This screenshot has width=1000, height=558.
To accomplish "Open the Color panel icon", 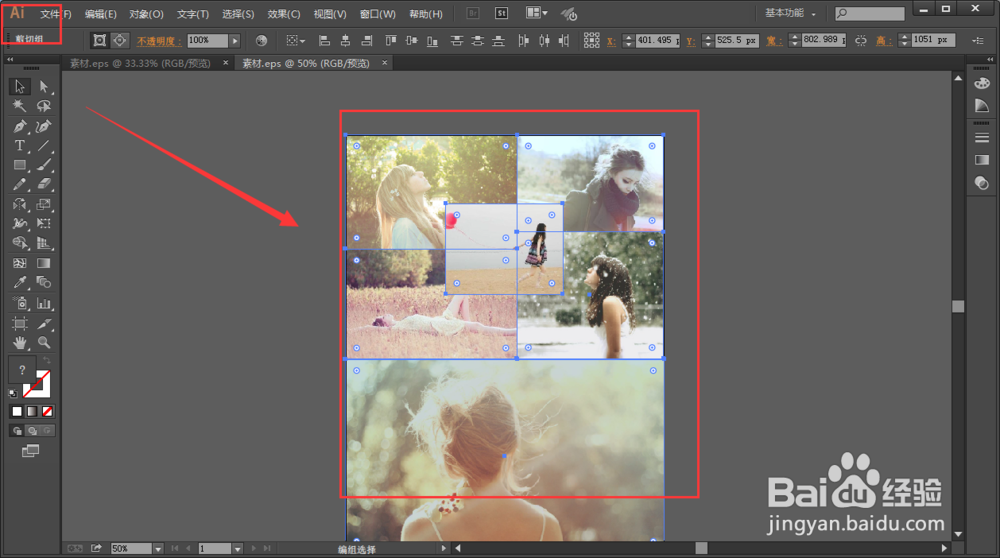I will pyautogui.click(x=982, y=83).
